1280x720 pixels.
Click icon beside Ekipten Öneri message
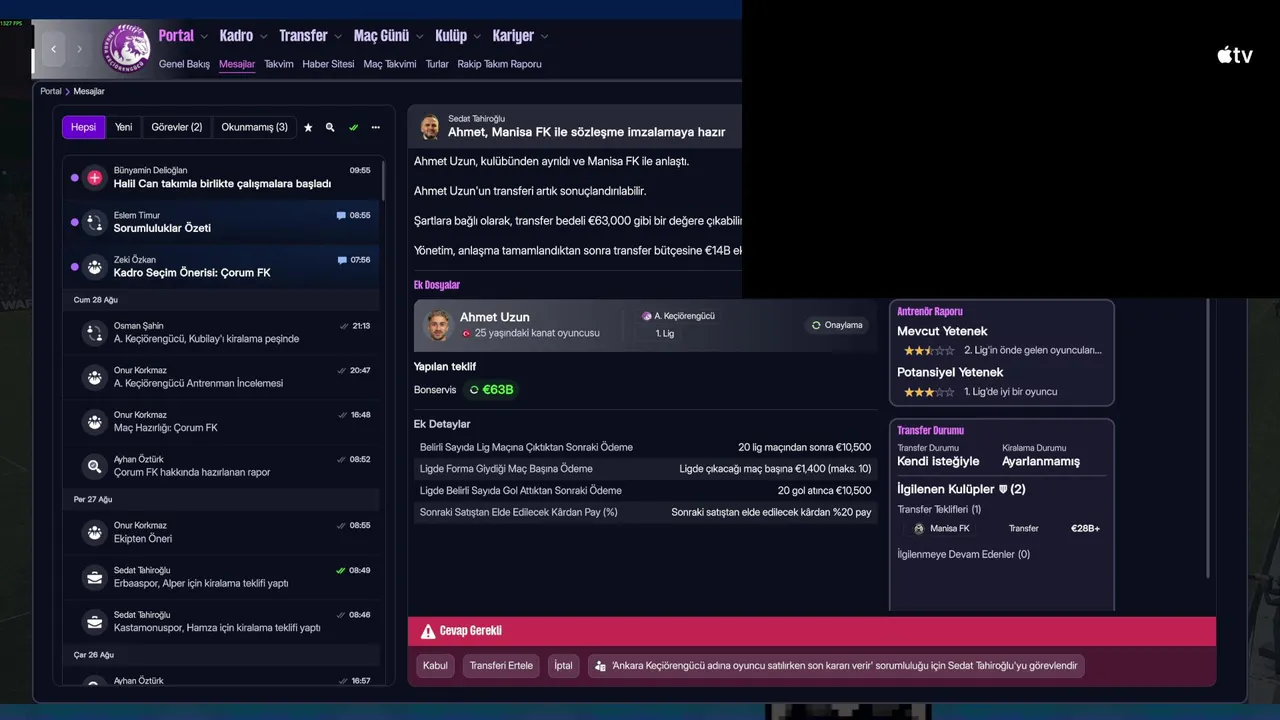tap(94, 532)
